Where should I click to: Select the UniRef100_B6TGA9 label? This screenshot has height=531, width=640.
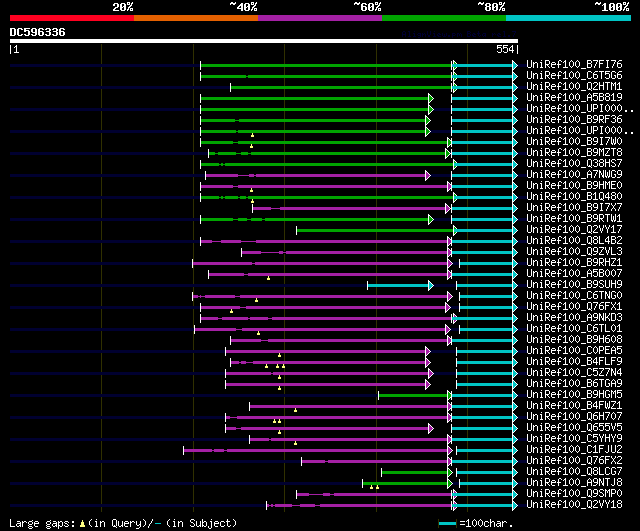(x=574, y=384)
